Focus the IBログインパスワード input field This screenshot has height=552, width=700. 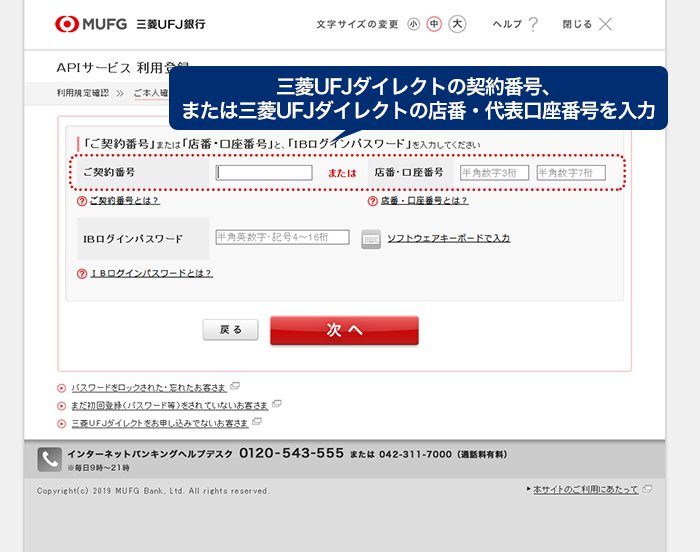coord(282,237)
